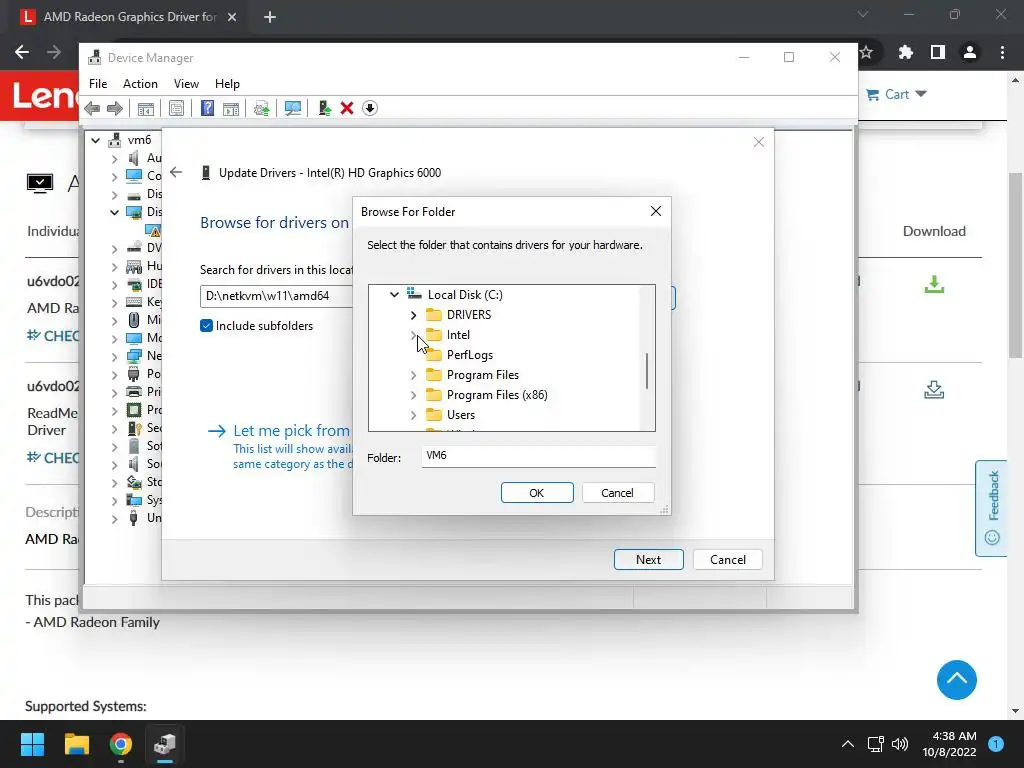The width and height of the screenshot is (1024, 768).
Task: Open the File menu in Device Manager
Action: click(x=98, y=84)
